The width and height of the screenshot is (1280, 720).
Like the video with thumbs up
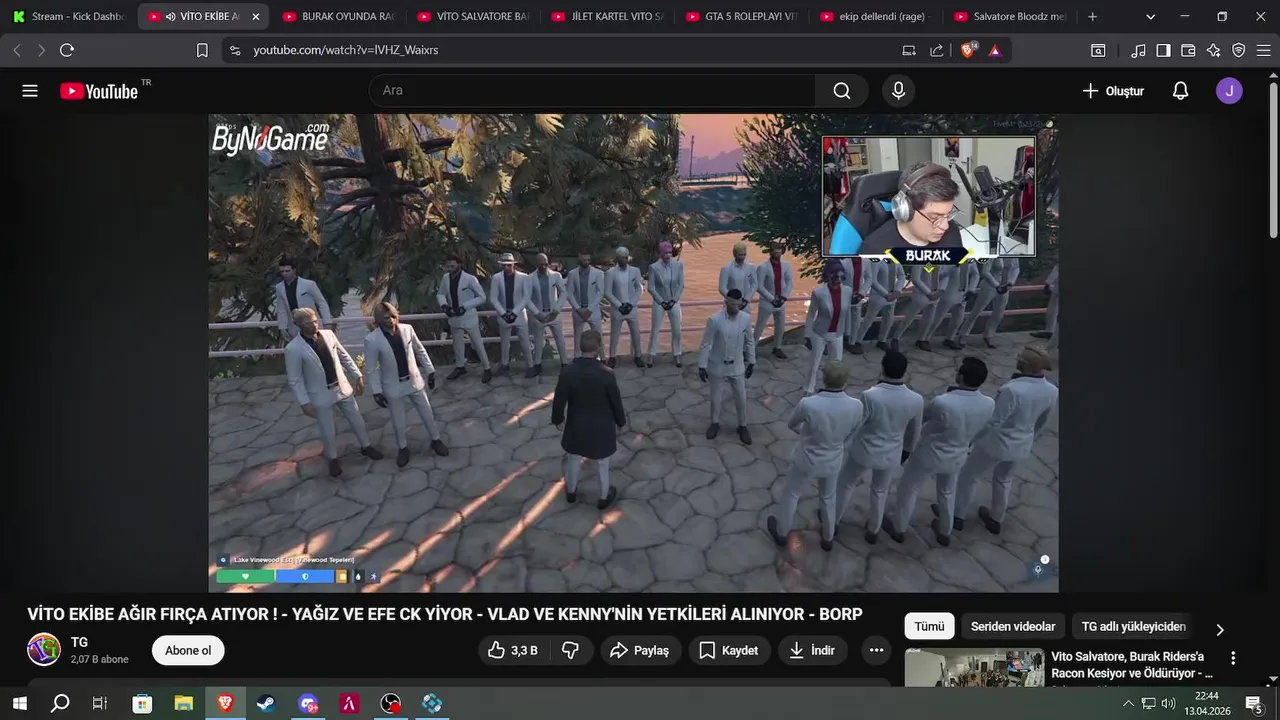click(512, 650)
